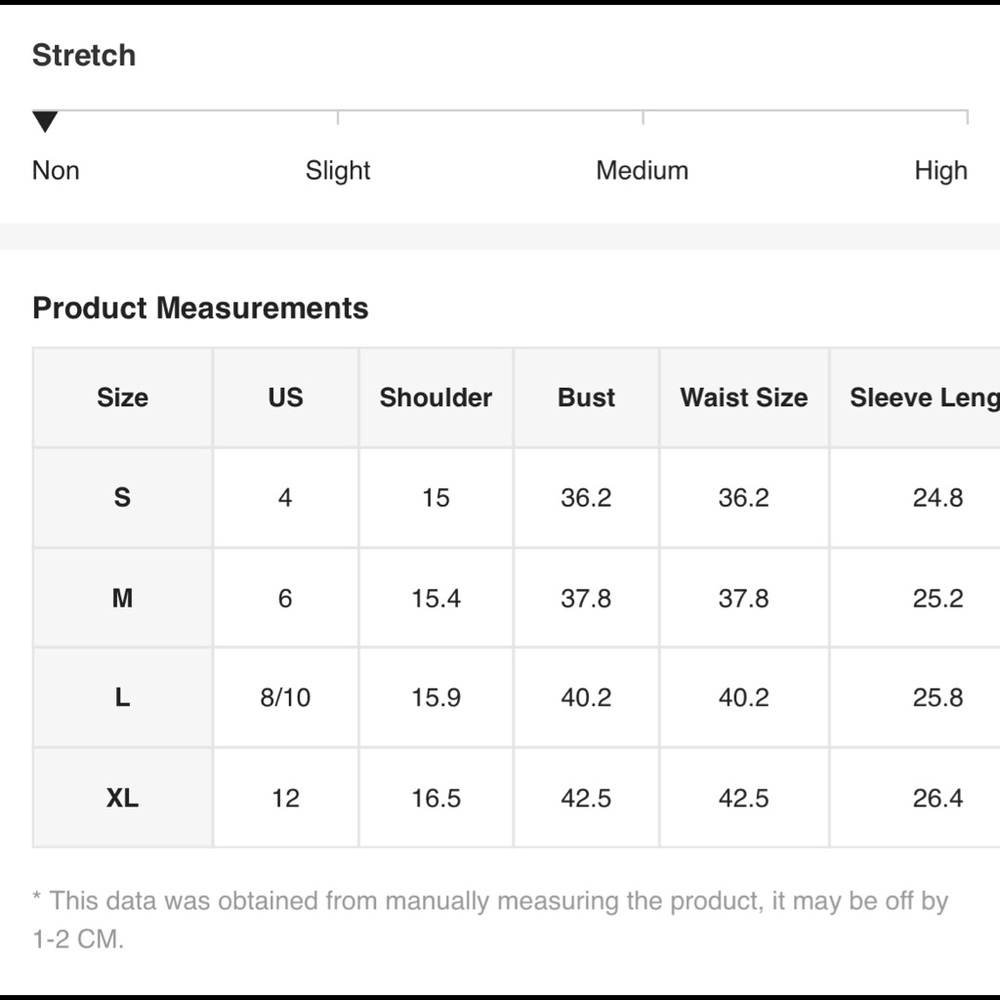
Task: Click the Shoulder column header
Action: tap(436, 397)
